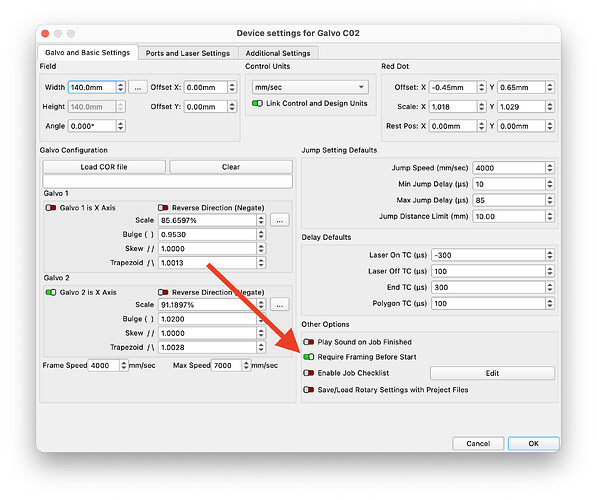Open the Additional Settings tab
Screen dimensions: 597x500
(278, 53)
